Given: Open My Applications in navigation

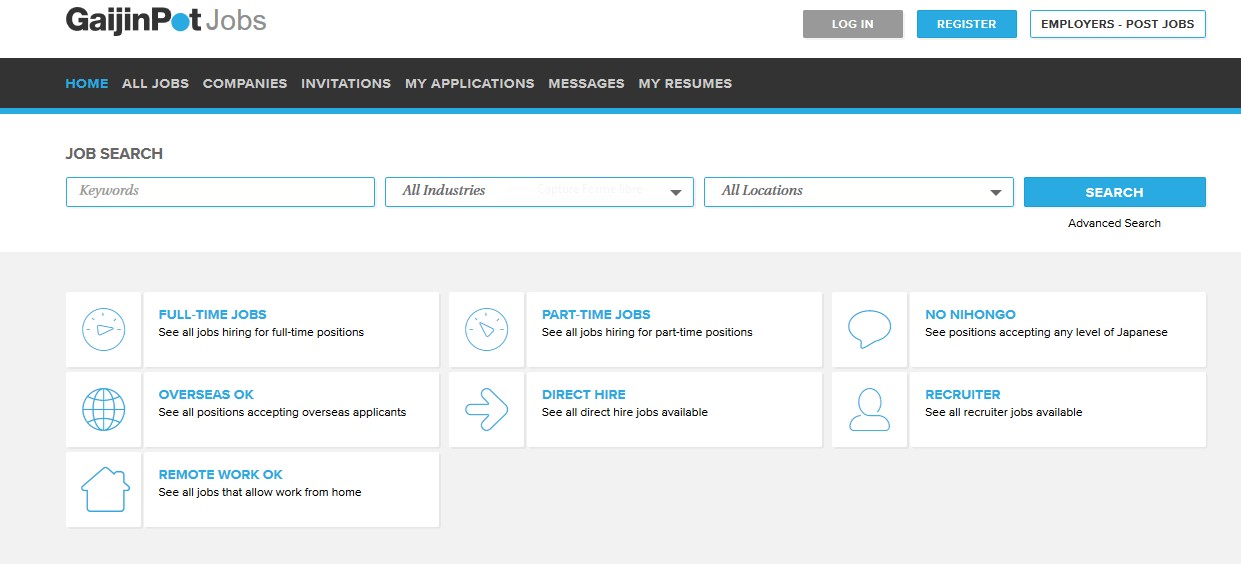Looking at the screenshot, I should pos(470,83).
